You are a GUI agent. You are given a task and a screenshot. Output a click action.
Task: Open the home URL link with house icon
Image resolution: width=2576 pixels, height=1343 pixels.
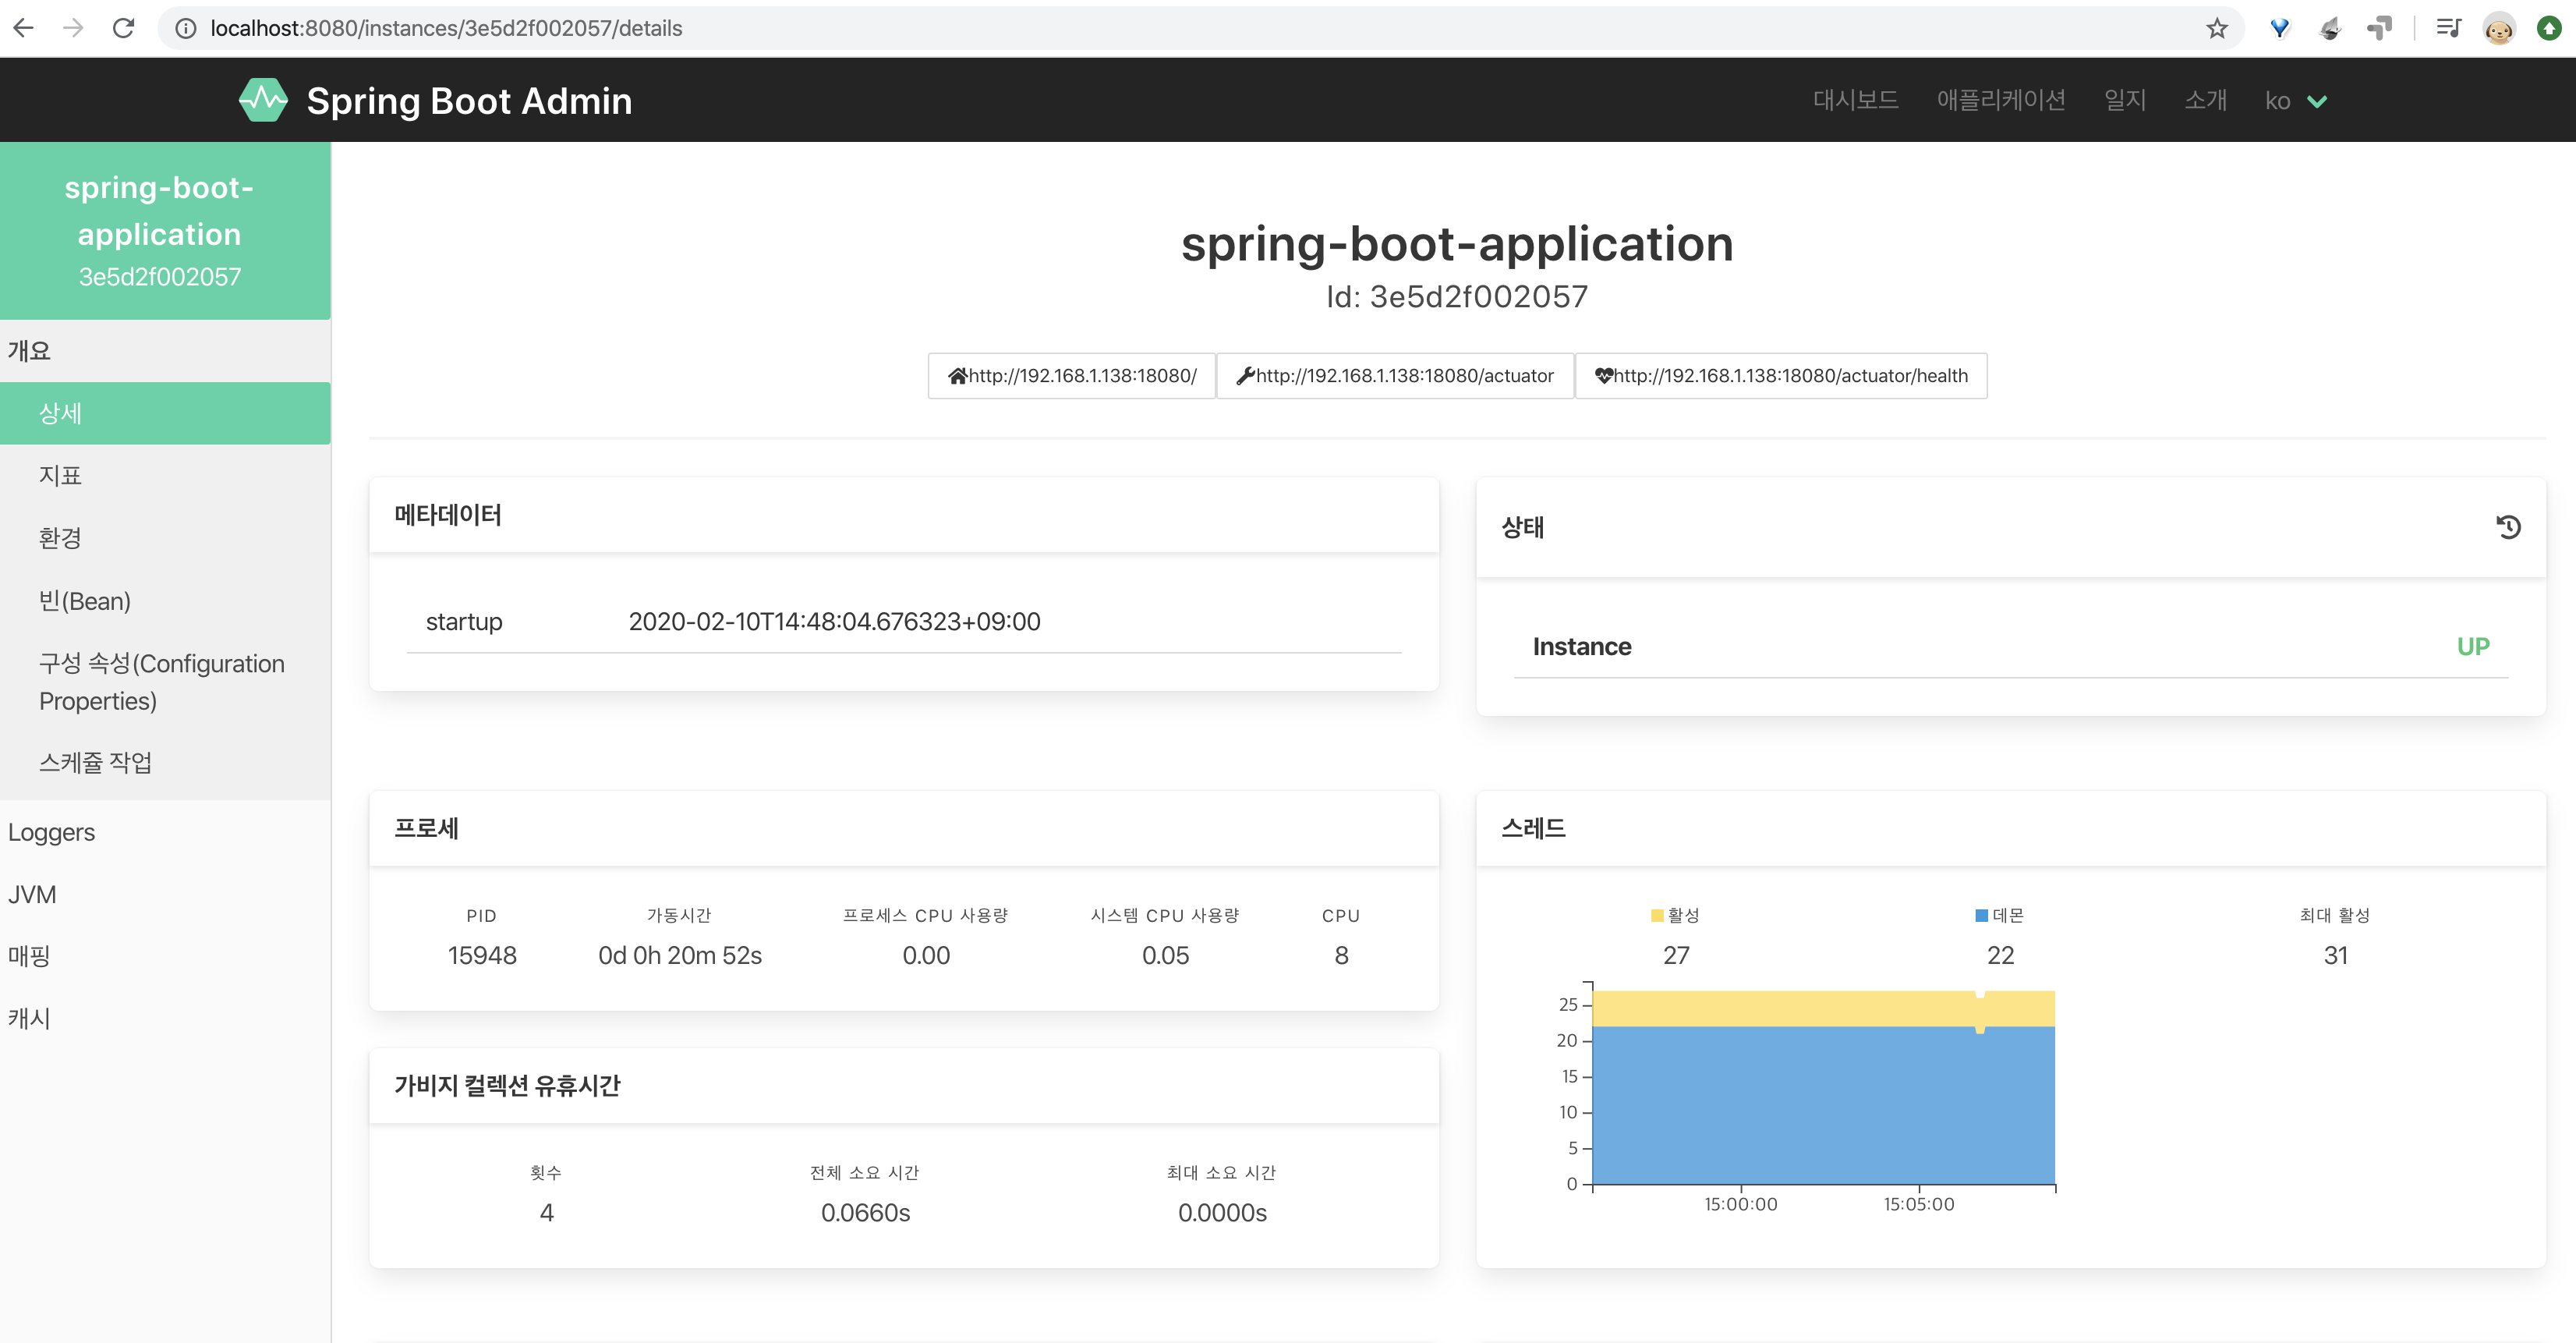pyautogui.click(x=1071, y=376)
